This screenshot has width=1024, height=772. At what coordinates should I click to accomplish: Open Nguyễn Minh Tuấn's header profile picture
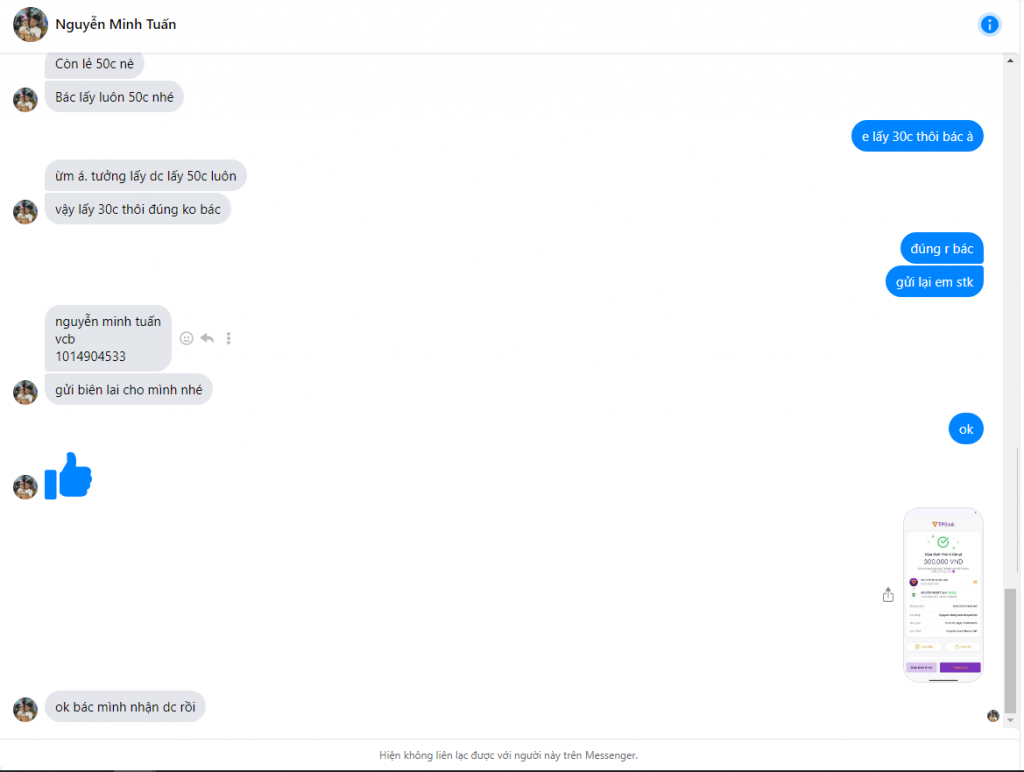coord(31,25)
